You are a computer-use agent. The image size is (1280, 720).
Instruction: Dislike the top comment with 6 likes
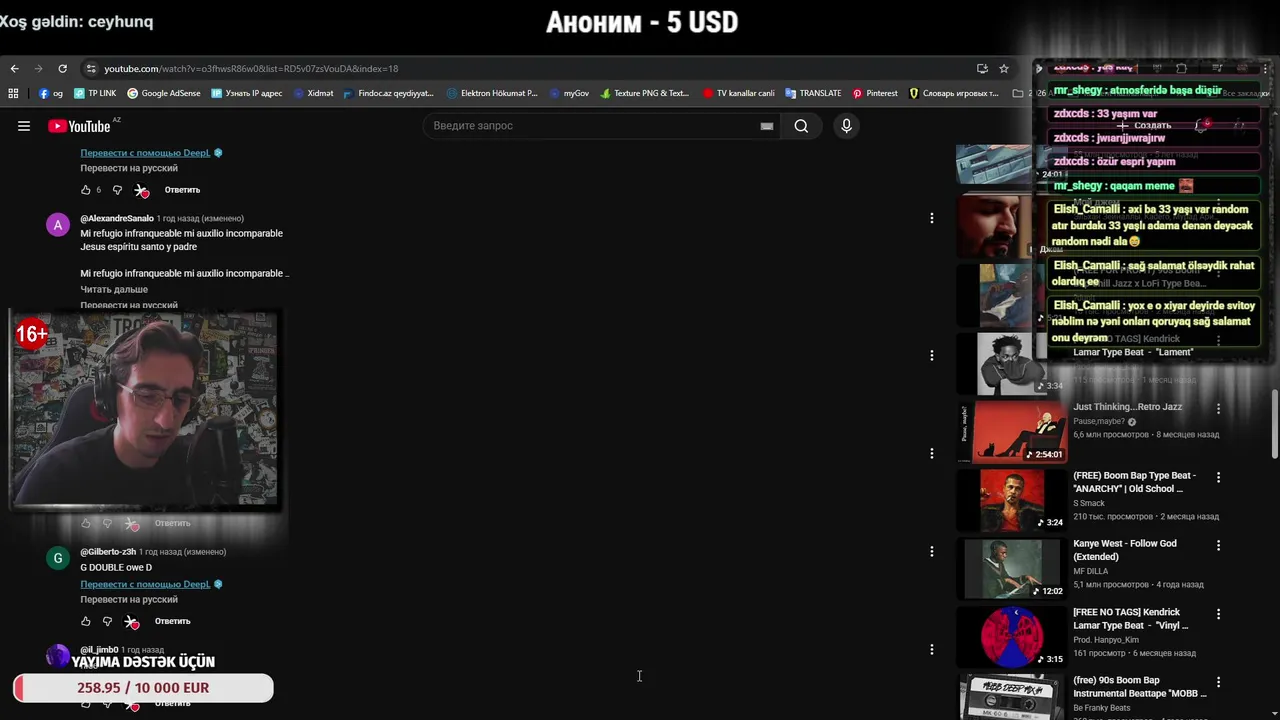[117, 190]
